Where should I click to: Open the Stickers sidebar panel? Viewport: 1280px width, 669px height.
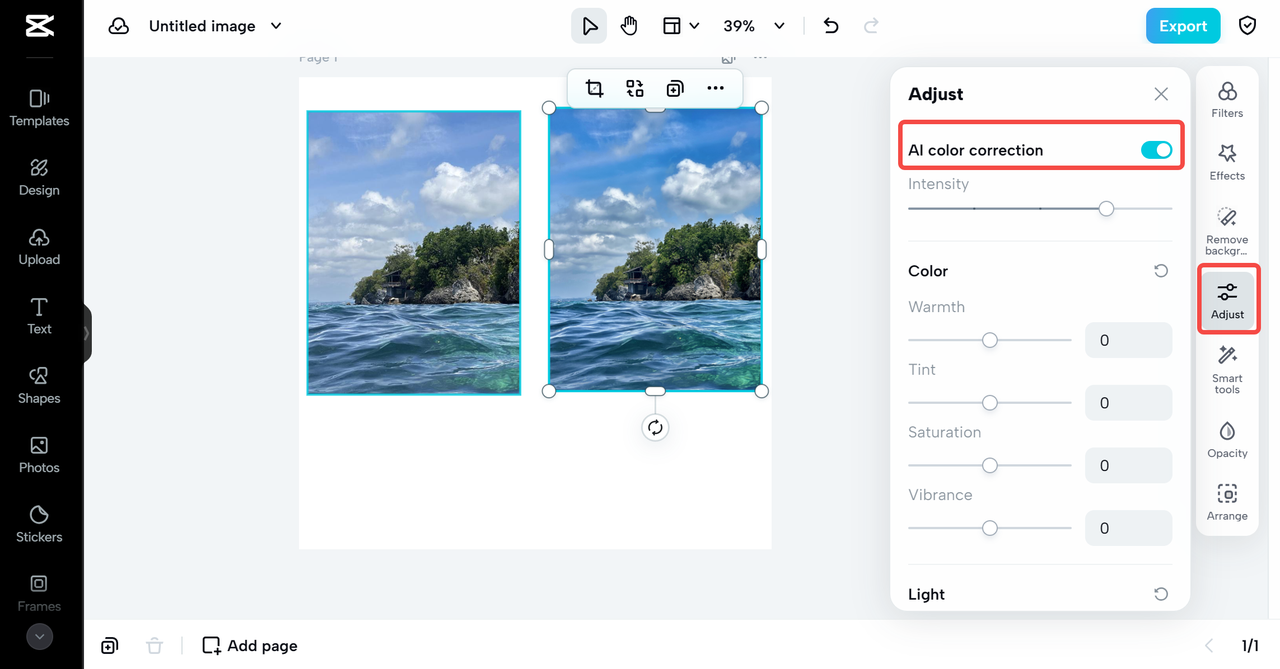[39, 524]
